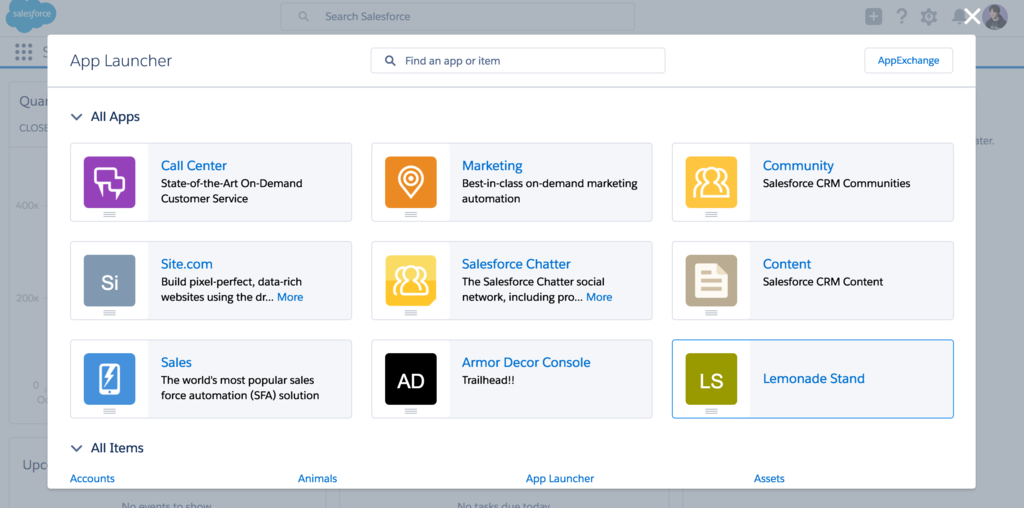The width and height of the screenshot is (1024, 508).
Task: Grab the drag handle under Call Center icon
Action: [x=110, y=214]
